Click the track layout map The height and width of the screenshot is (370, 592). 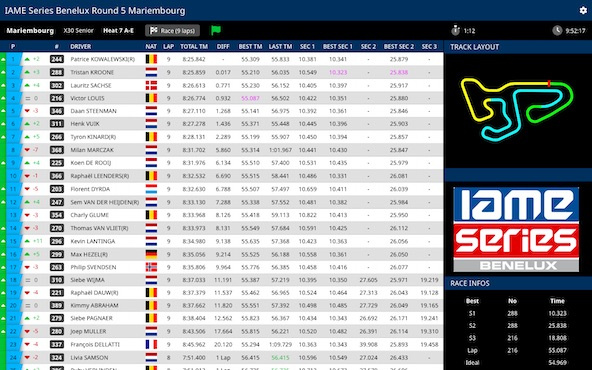click(x=517, y=109)
